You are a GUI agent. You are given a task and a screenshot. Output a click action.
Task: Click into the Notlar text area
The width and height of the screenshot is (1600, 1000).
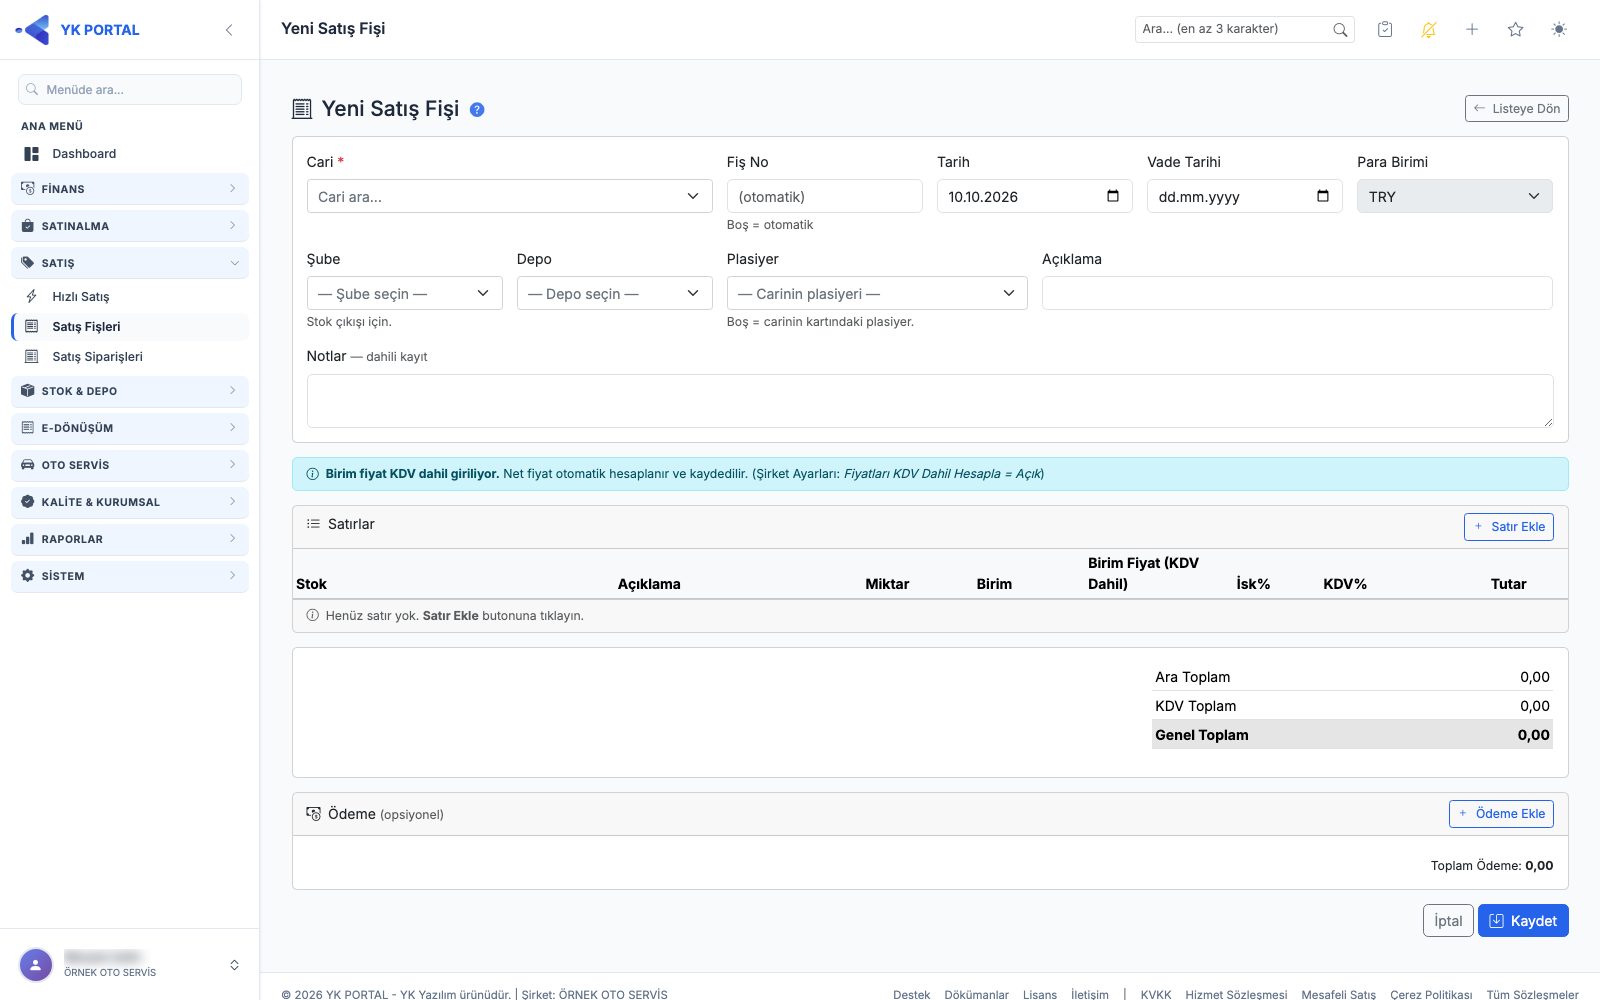point(930,401)
